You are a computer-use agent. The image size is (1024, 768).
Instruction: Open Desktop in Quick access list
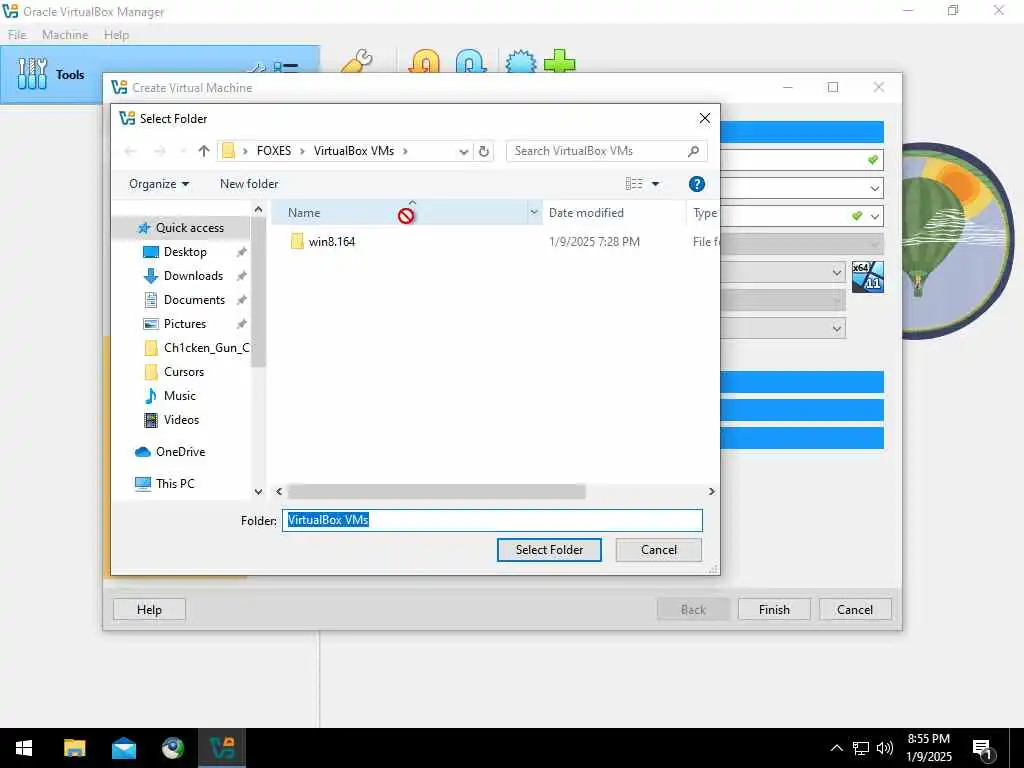click(185, 252)
